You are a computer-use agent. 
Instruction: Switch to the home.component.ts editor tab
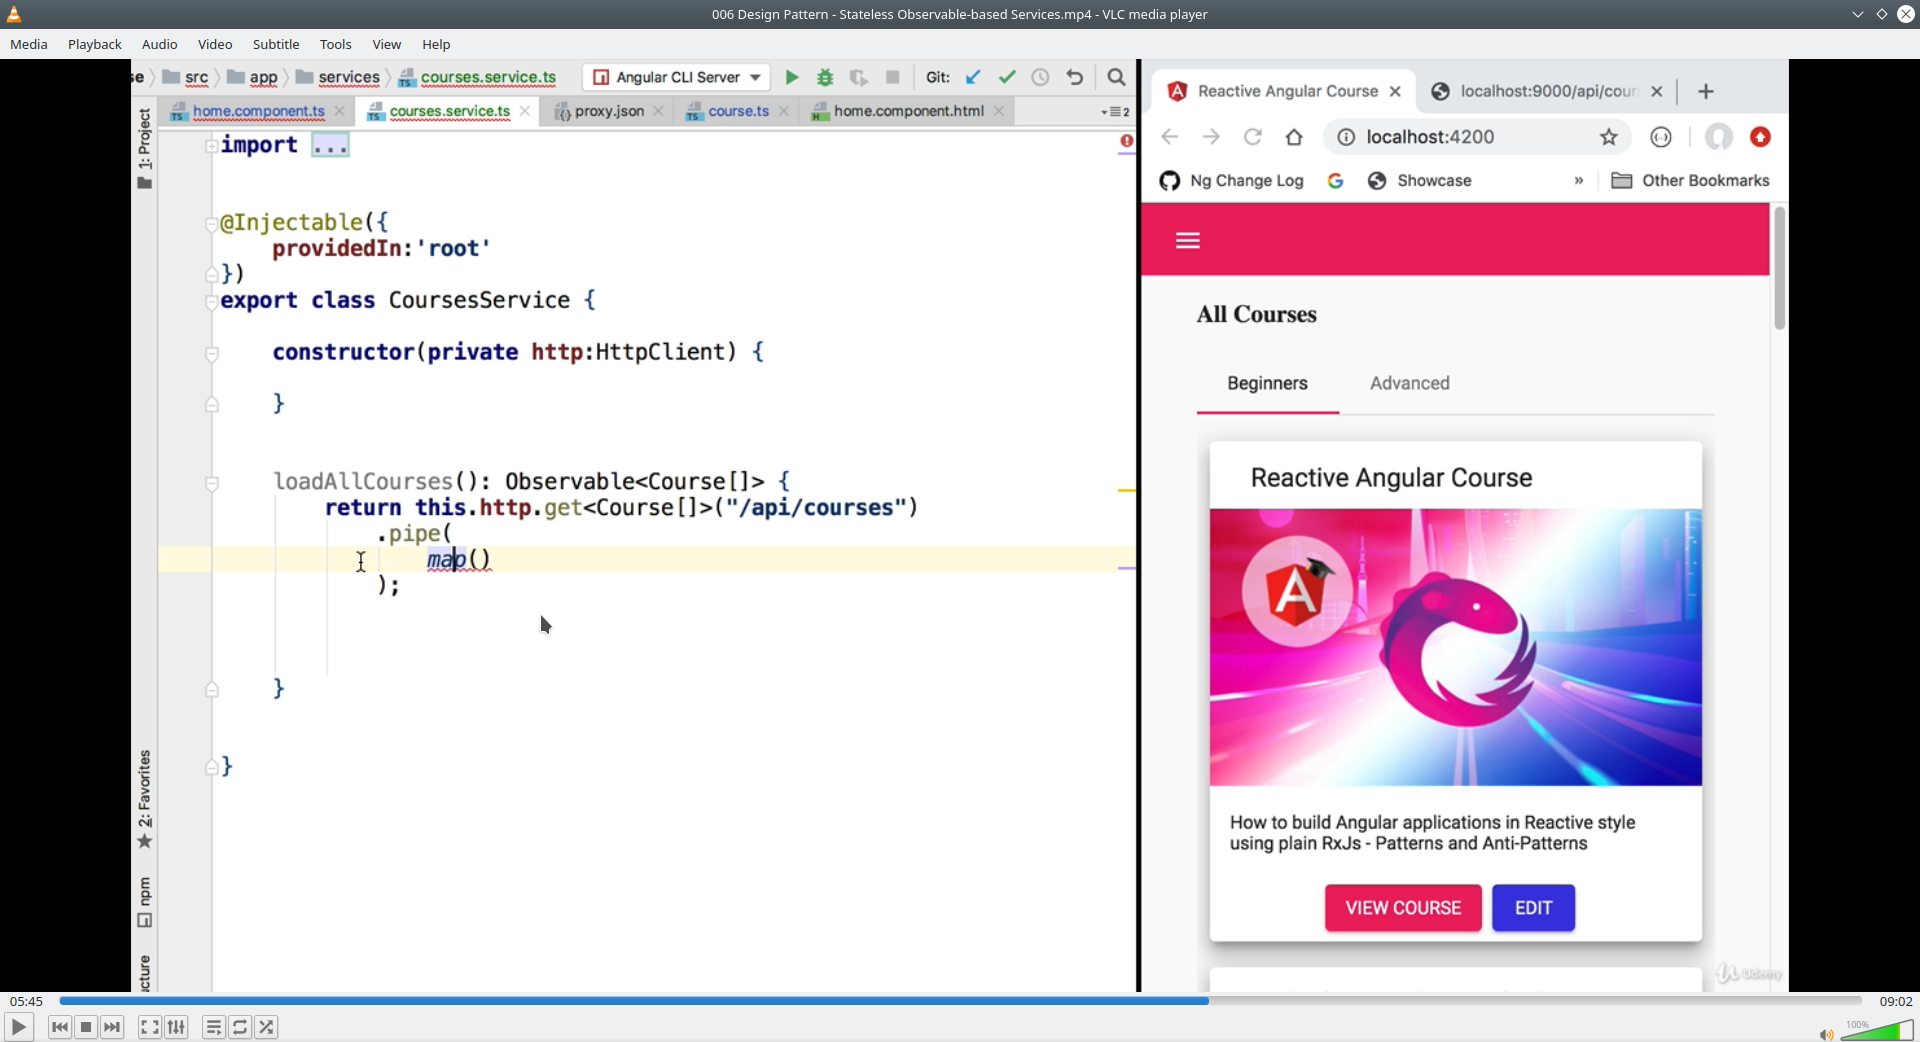[258, 111]
